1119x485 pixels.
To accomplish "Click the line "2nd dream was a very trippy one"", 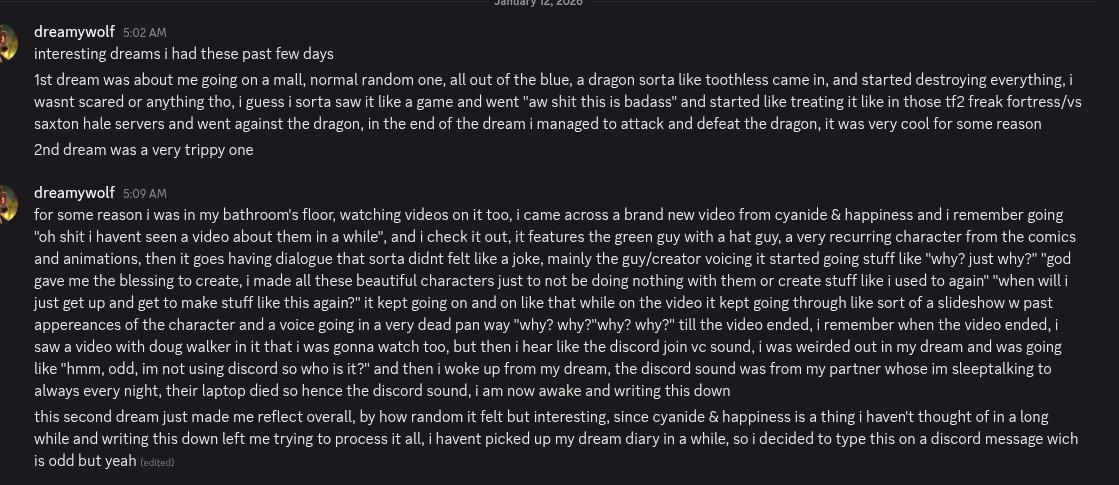I will point(143,150).
